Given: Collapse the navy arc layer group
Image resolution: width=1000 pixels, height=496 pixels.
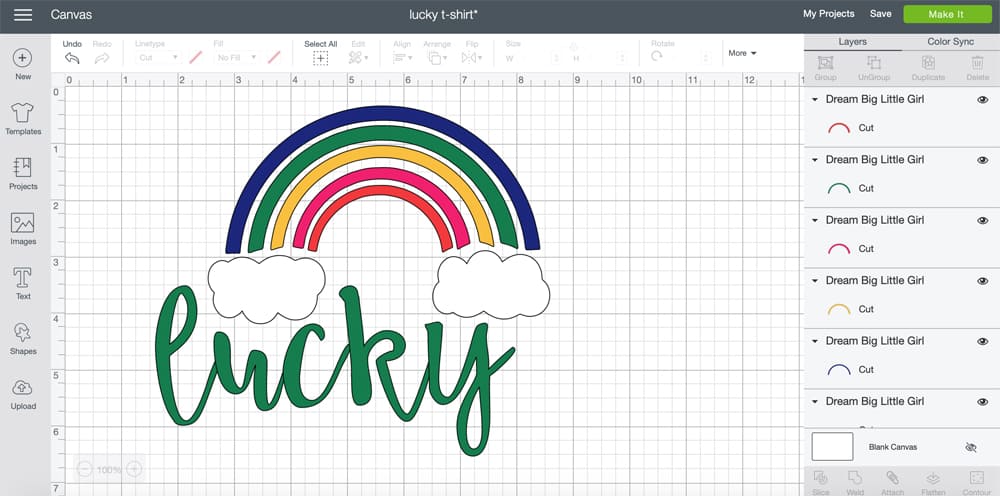Looking at the screenshot, I should pos(814,342).
